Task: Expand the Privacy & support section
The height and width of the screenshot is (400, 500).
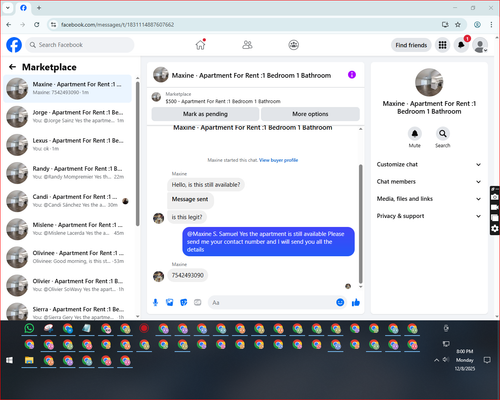Action: coord(429,216)
